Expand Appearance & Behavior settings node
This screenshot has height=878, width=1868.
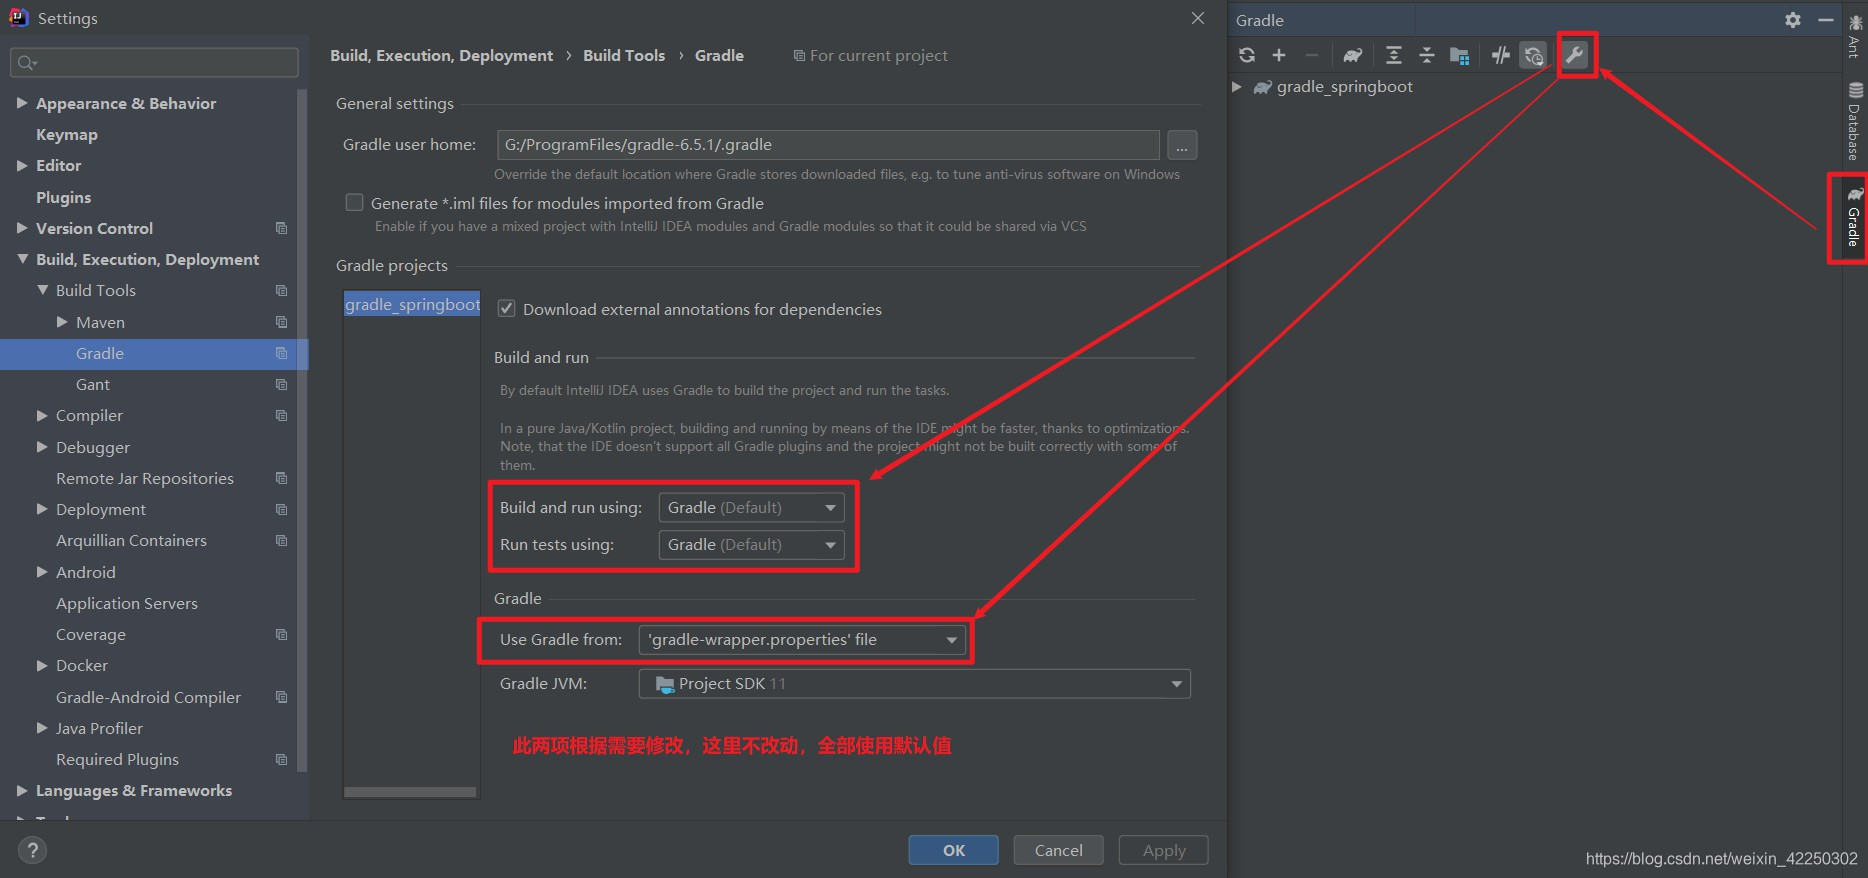22,103
